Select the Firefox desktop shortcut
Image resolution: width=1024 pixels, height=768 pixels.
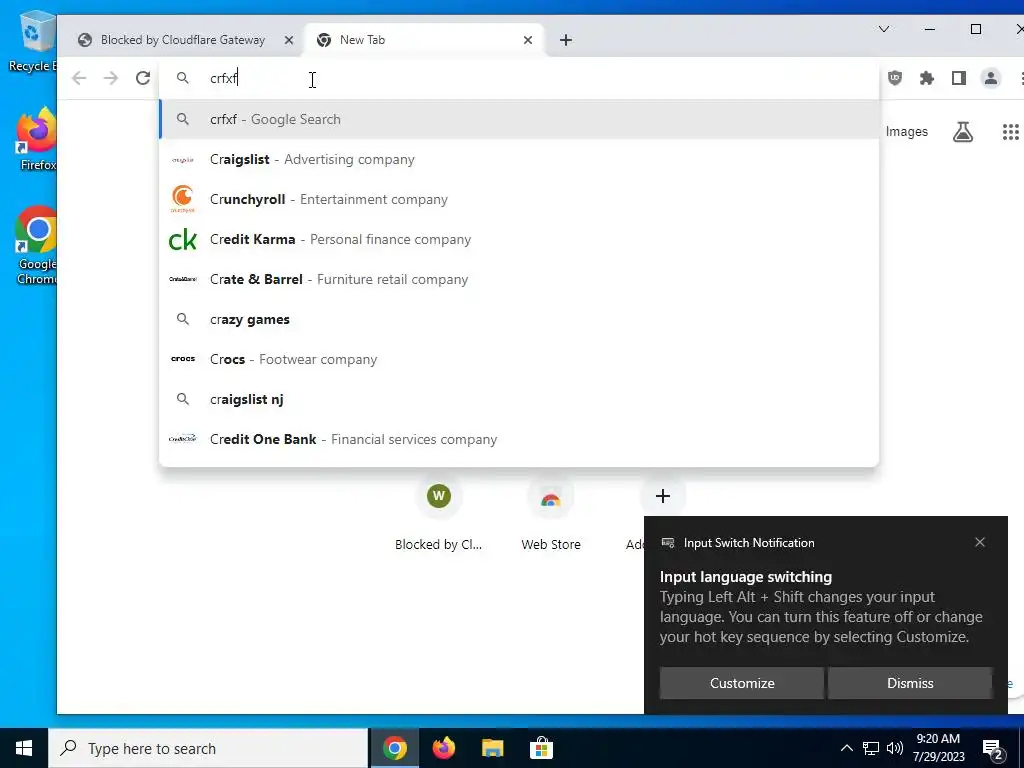pos(37,140)
